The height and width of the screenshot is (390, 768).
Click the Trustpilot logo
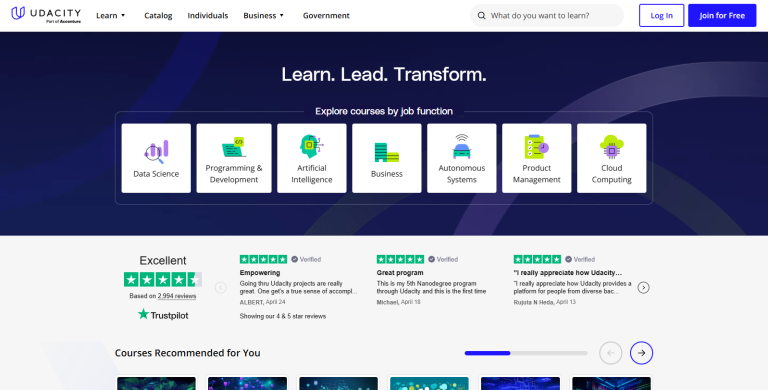[163, 315]
